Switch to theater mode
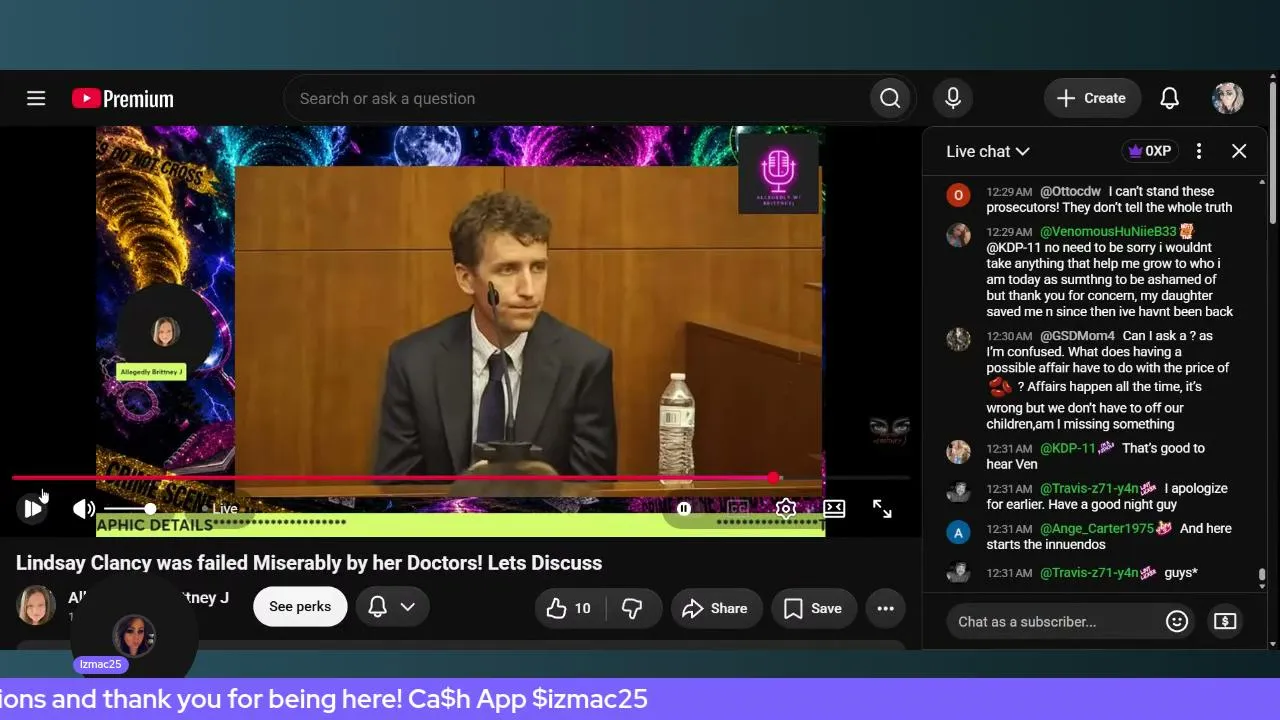The width and height of the screenshot is (1280, 720). (x=834, y=509)
